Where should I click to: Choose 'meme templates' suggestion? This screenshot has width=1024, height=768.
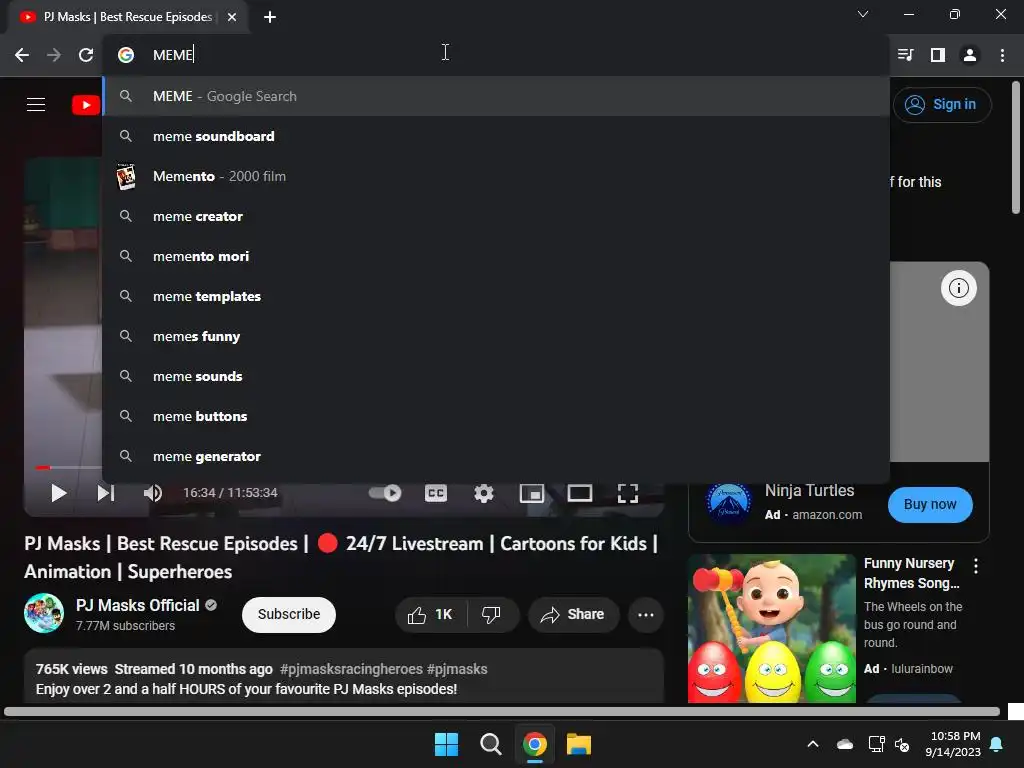point(496,296)
